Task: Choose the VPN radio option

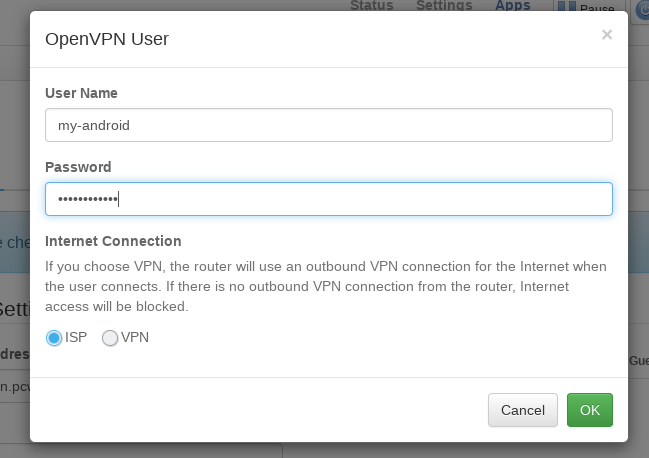Action: point(110,338)
